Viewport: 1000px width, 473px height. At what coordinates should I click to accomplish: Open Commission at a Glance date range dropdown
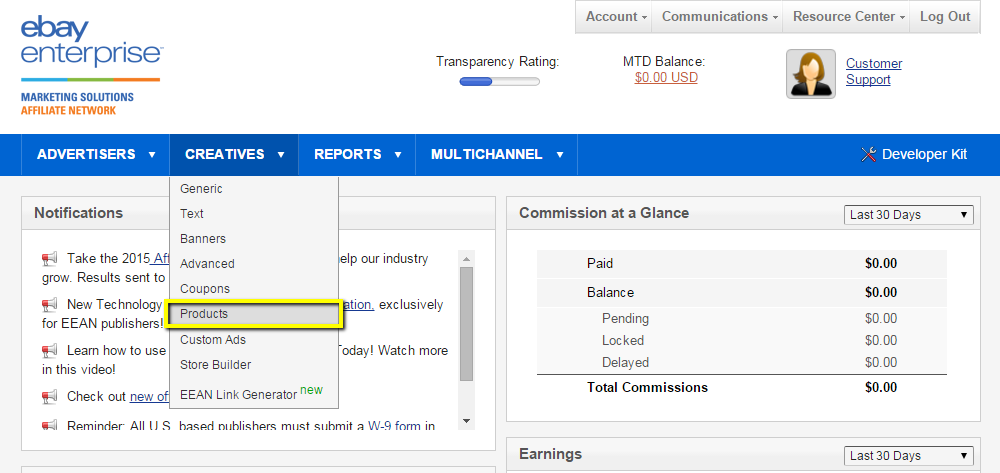909,215
